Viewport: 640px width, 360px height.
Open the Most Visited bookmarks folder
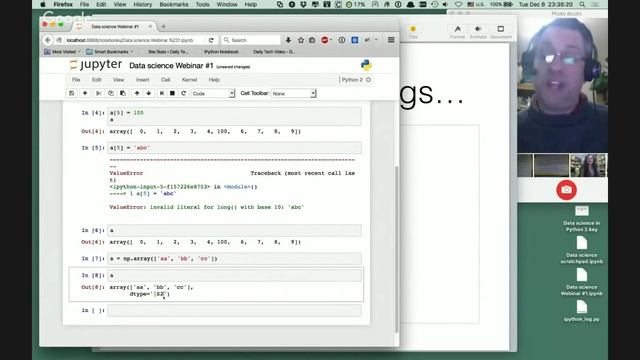[x=62, y=52]
